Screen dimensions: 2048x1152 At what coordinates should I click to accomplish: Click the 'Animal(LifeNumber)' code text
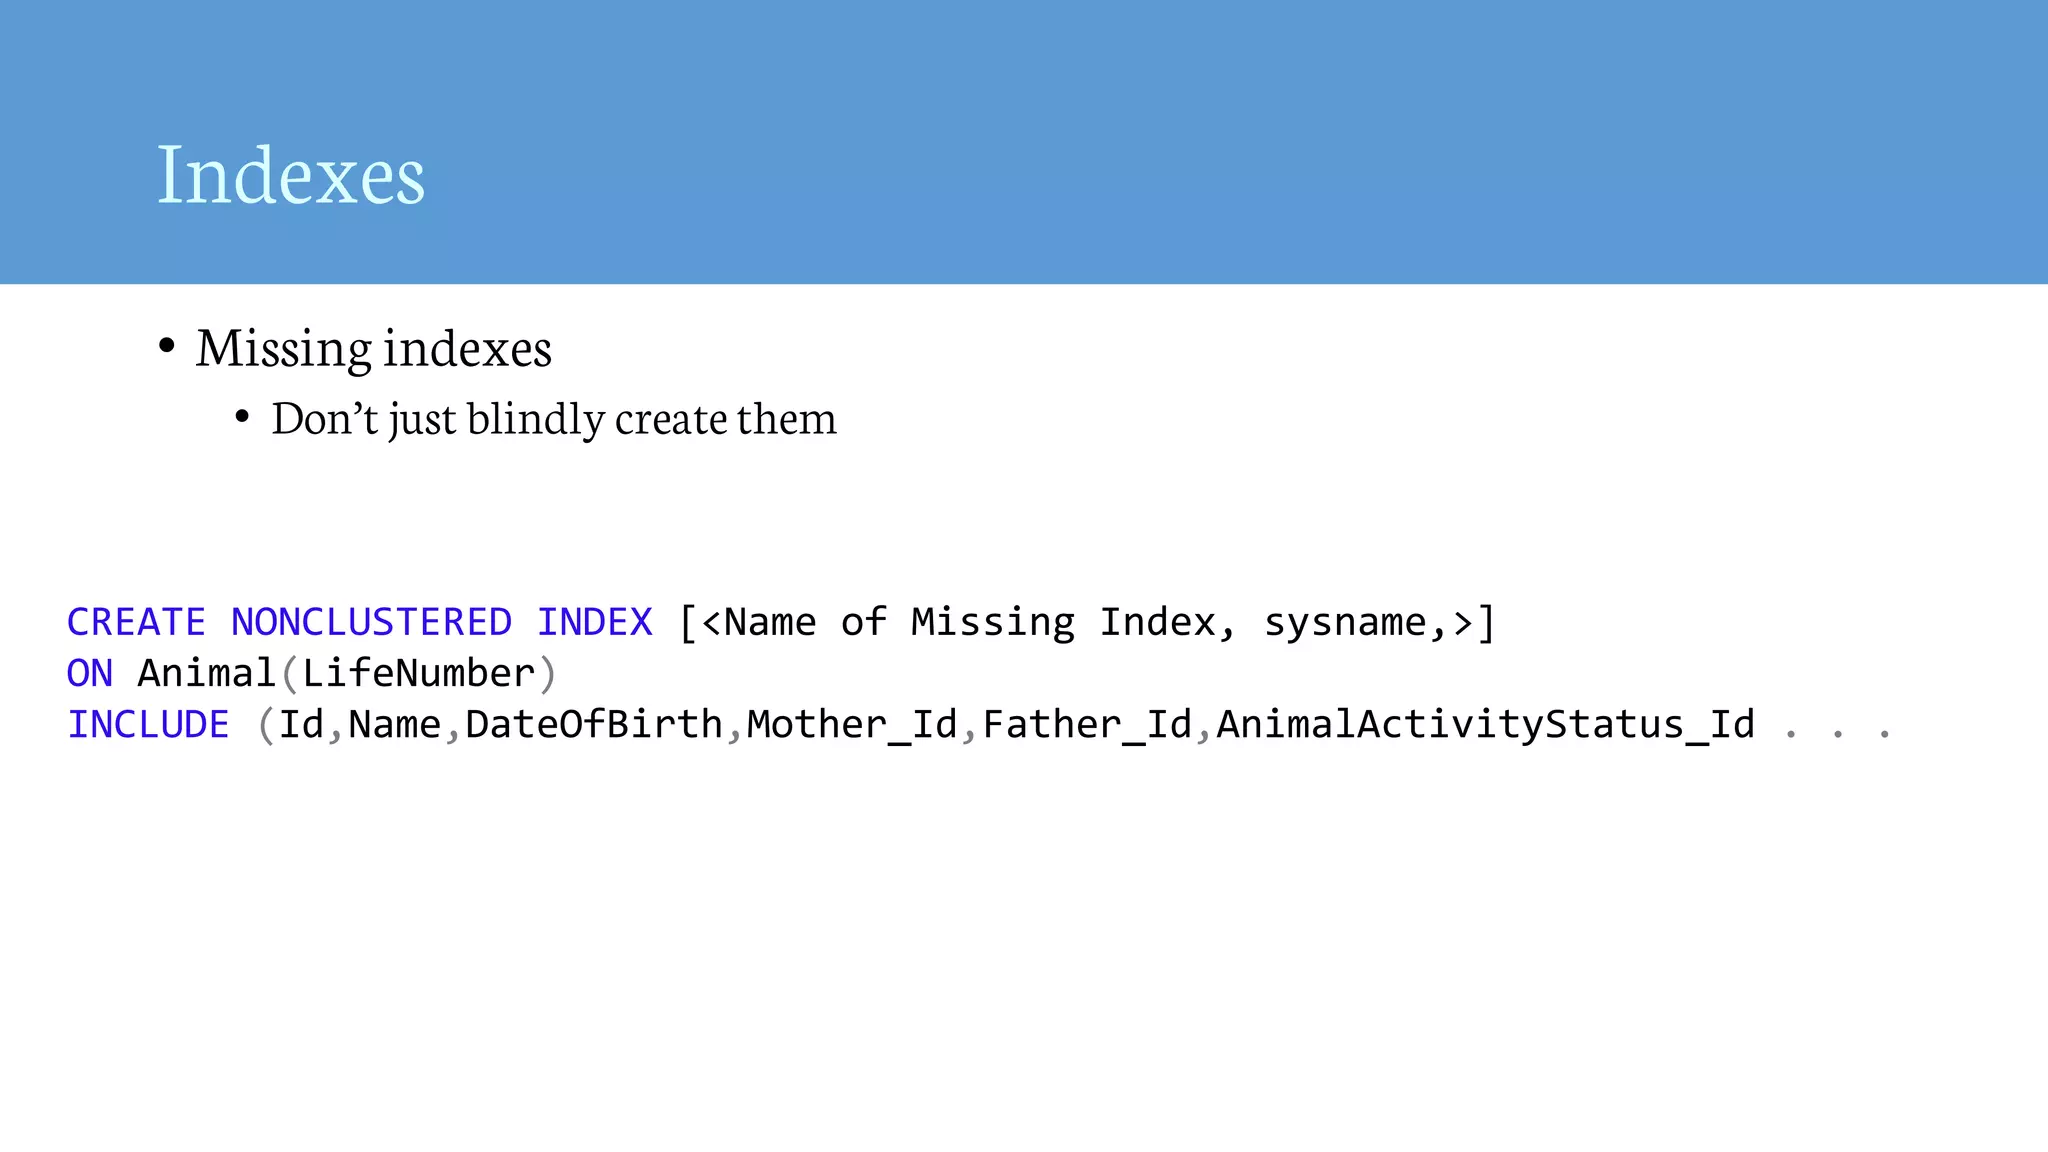(x=346, y=673)
